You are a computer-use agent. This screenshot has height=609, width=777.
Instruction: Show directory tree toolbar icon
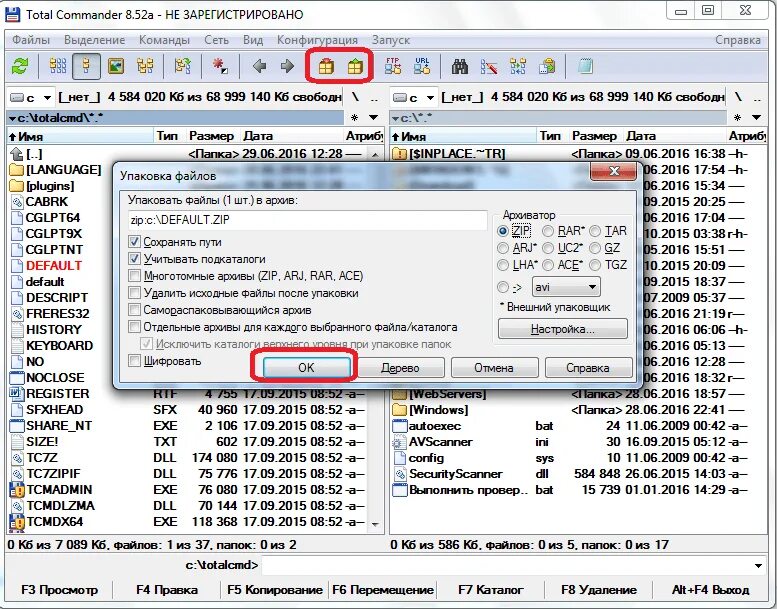pos(145,66)
